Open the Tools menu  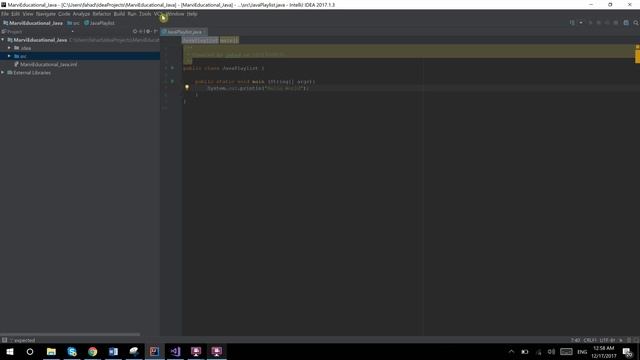point(145,14)
